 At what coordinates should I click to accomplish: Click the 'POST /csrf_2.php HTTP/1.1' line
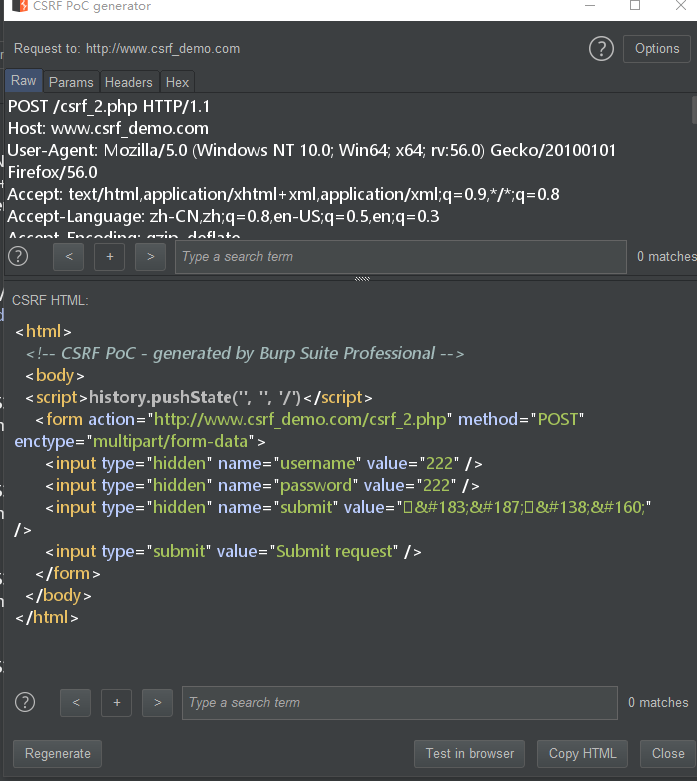pyautogui.click(x=109, y=107)
